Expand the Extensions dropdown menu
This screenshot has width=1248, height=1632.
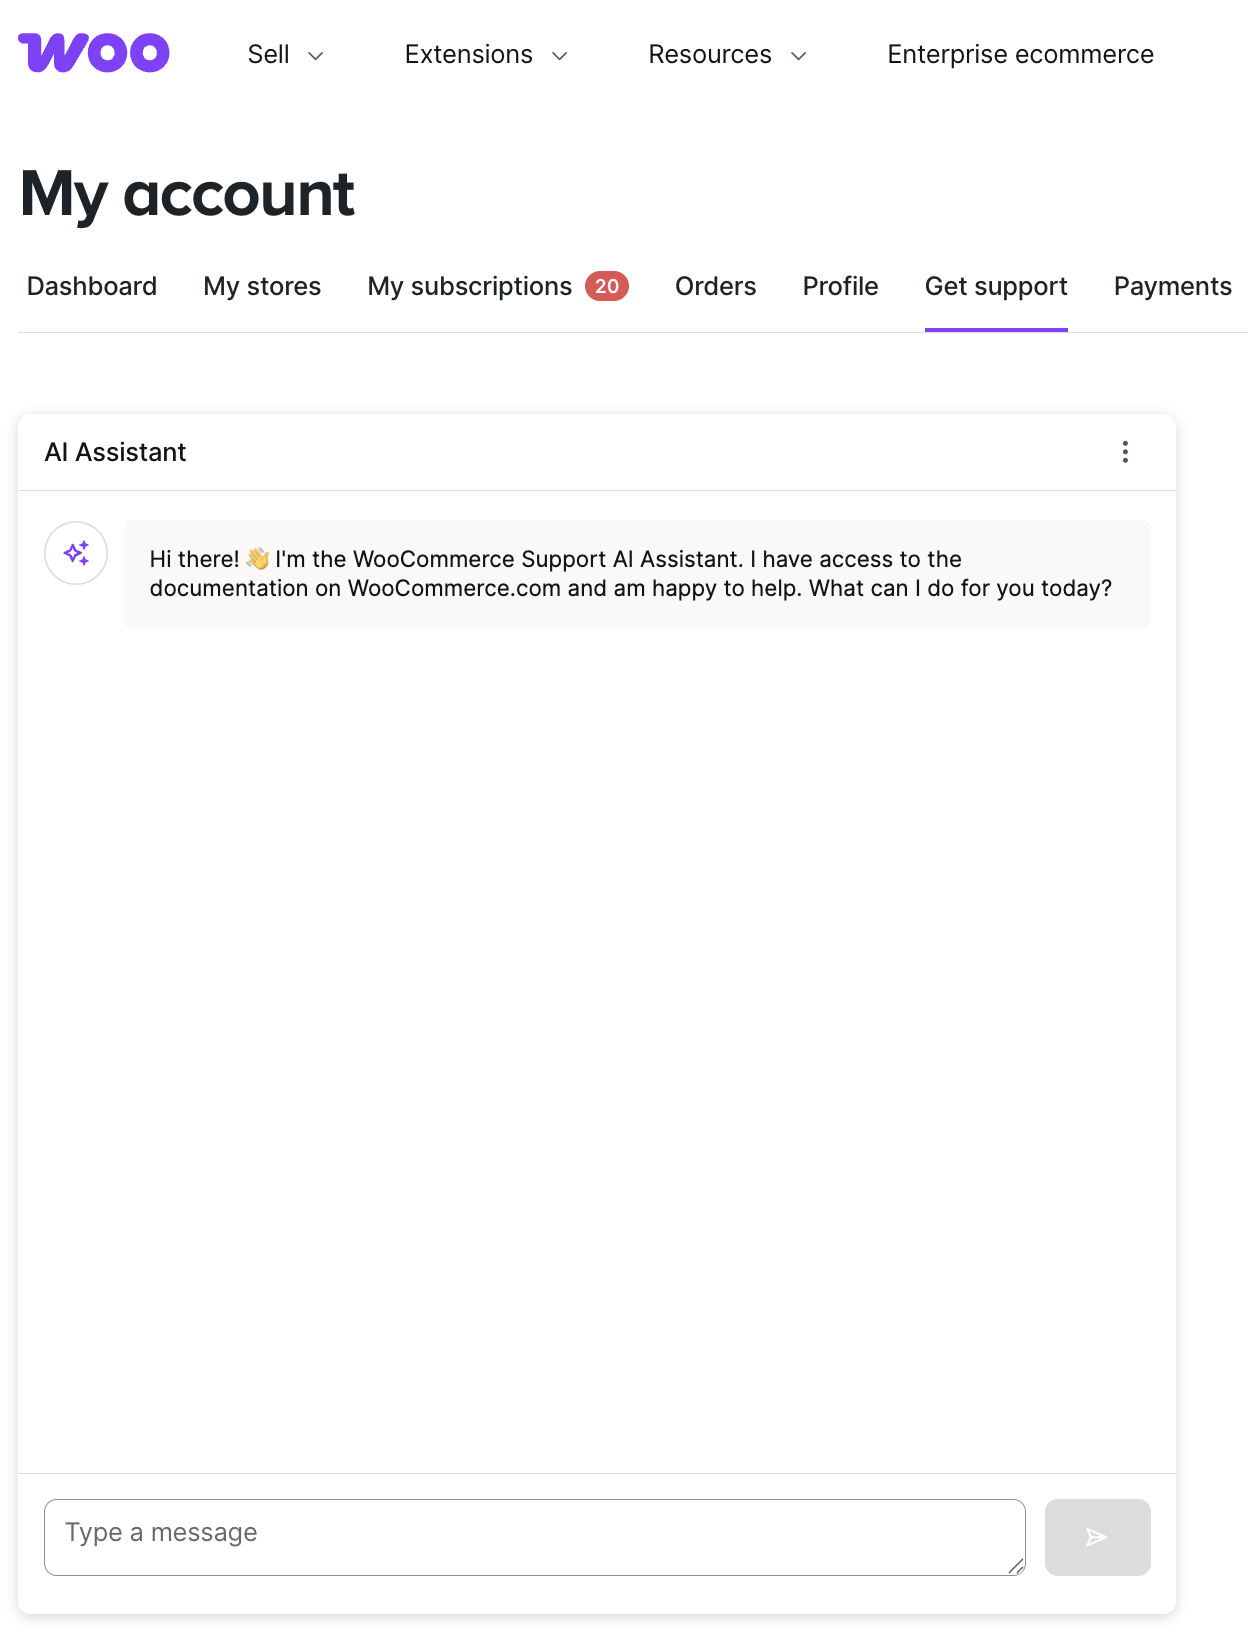(486, 55)
